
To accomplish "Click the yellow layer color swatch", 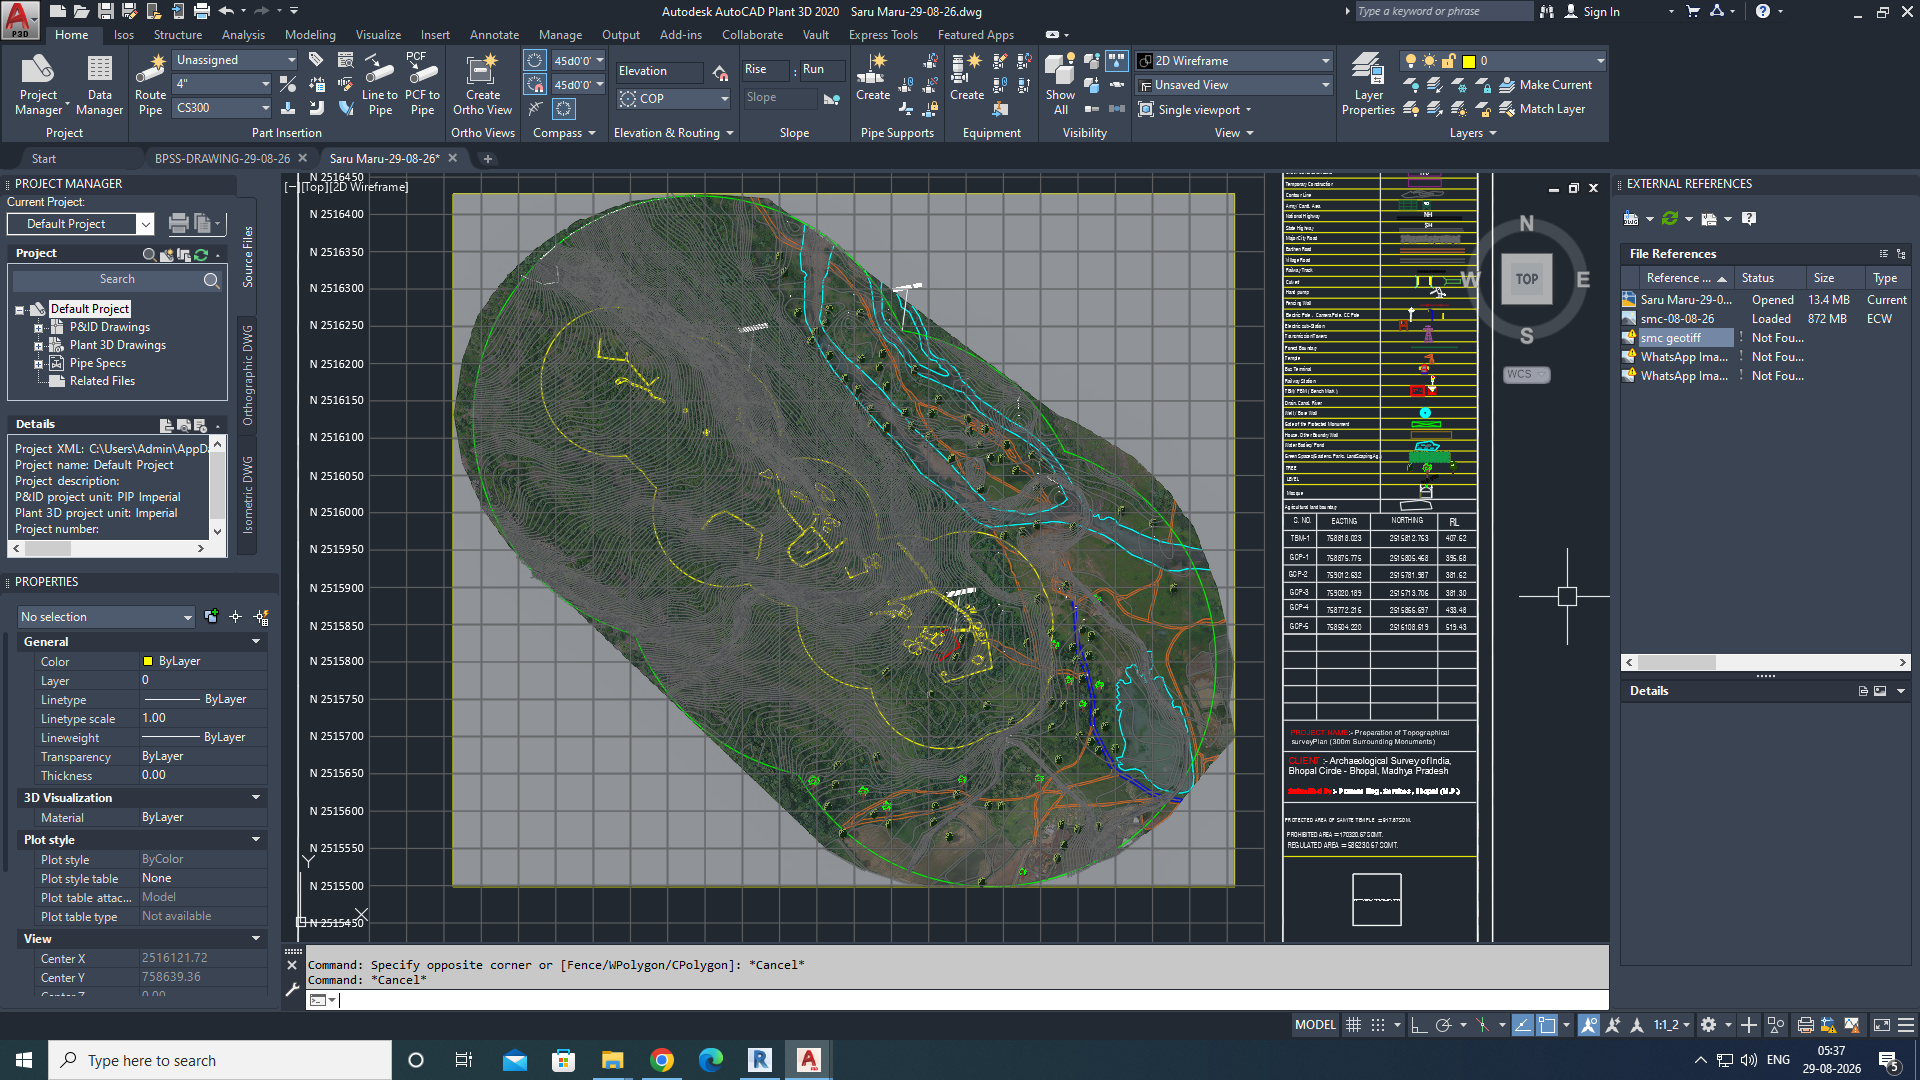I will click(x=1469, y=61).
